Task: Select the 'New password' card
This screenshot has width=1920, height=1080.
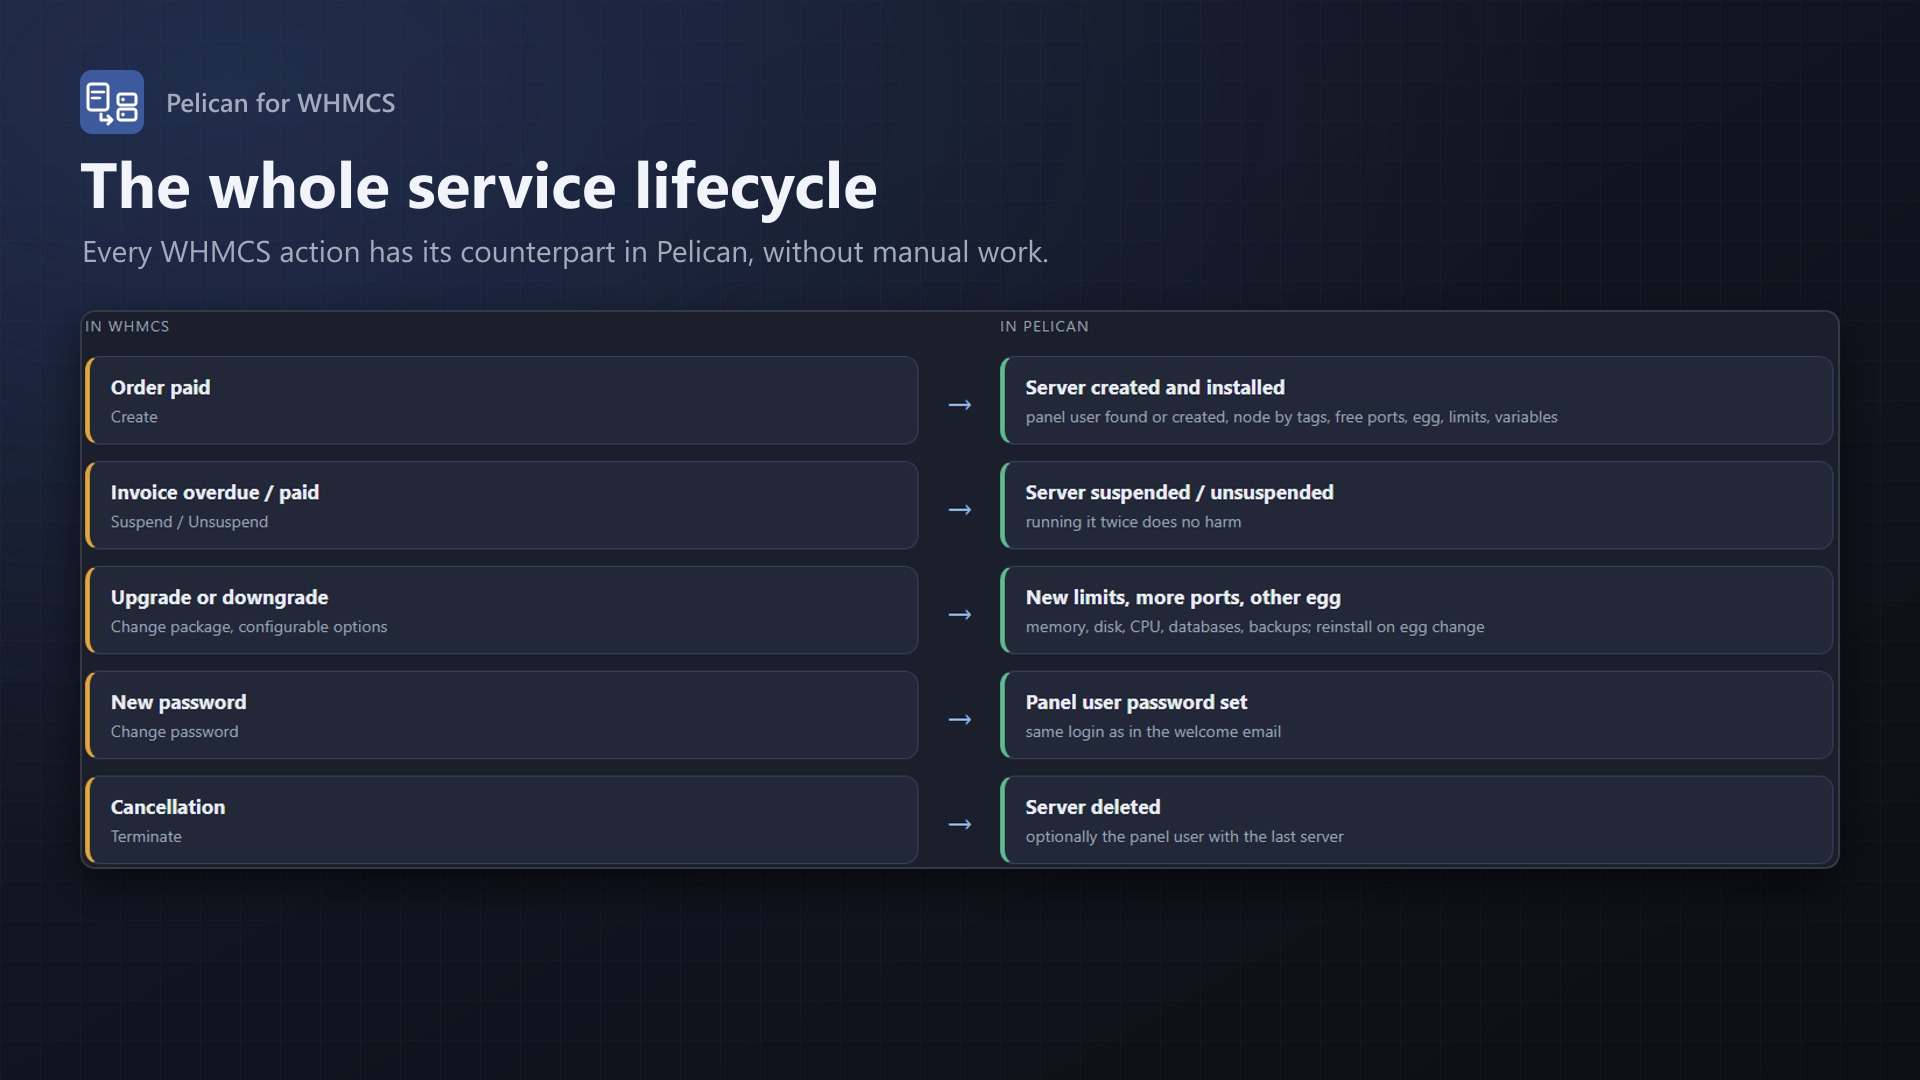Action: [502, 715]
